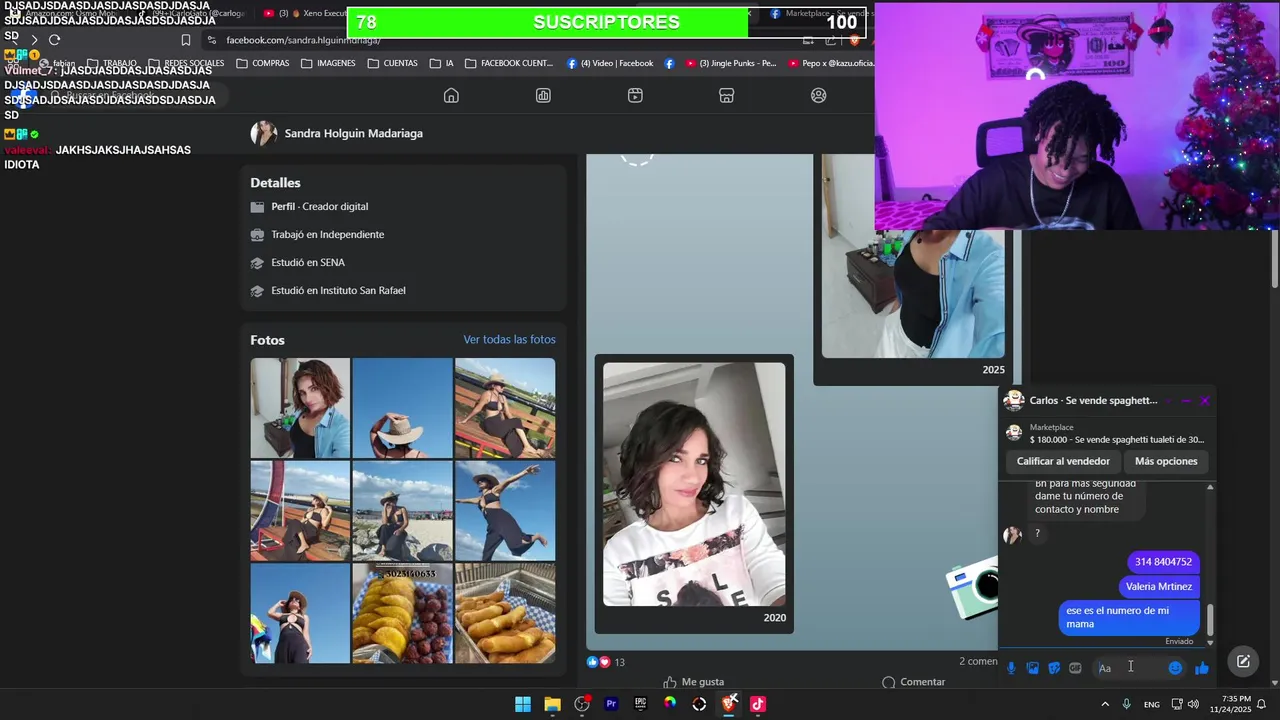Click Estudió en Instituto San Rafael detail

338,290
